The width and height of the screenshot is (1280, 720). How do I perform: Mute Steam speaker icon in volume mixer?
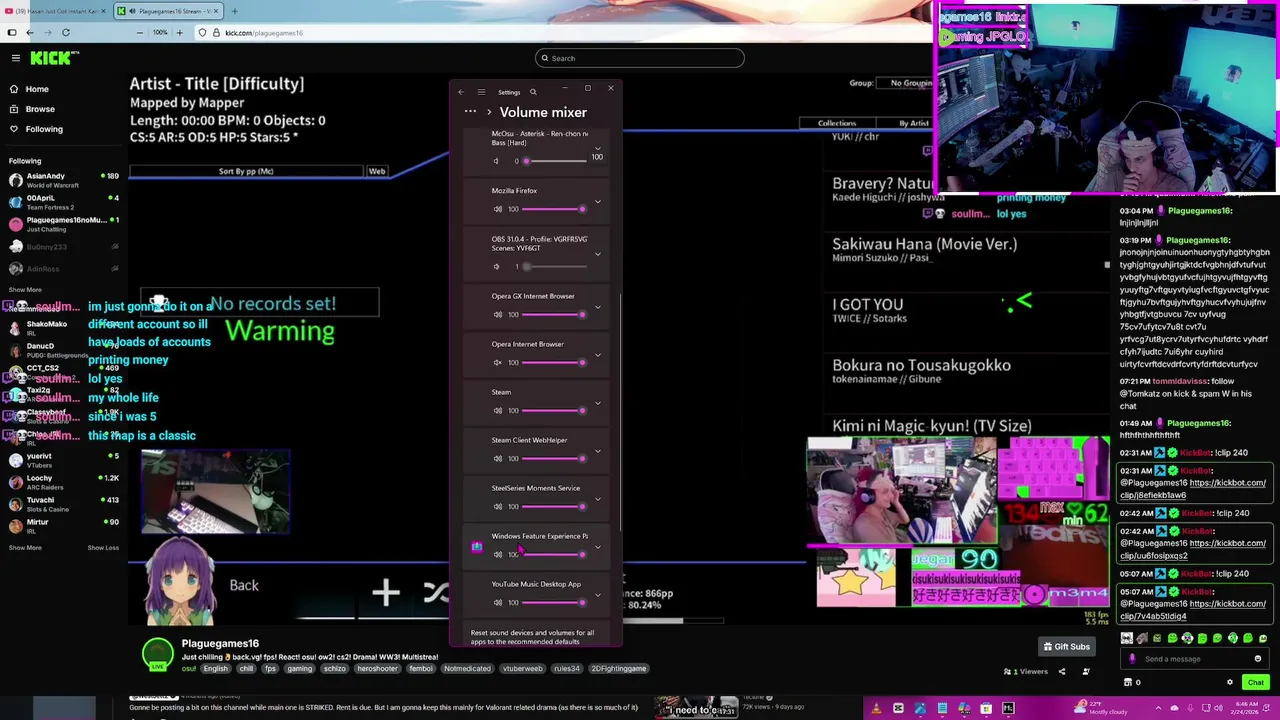498,410
